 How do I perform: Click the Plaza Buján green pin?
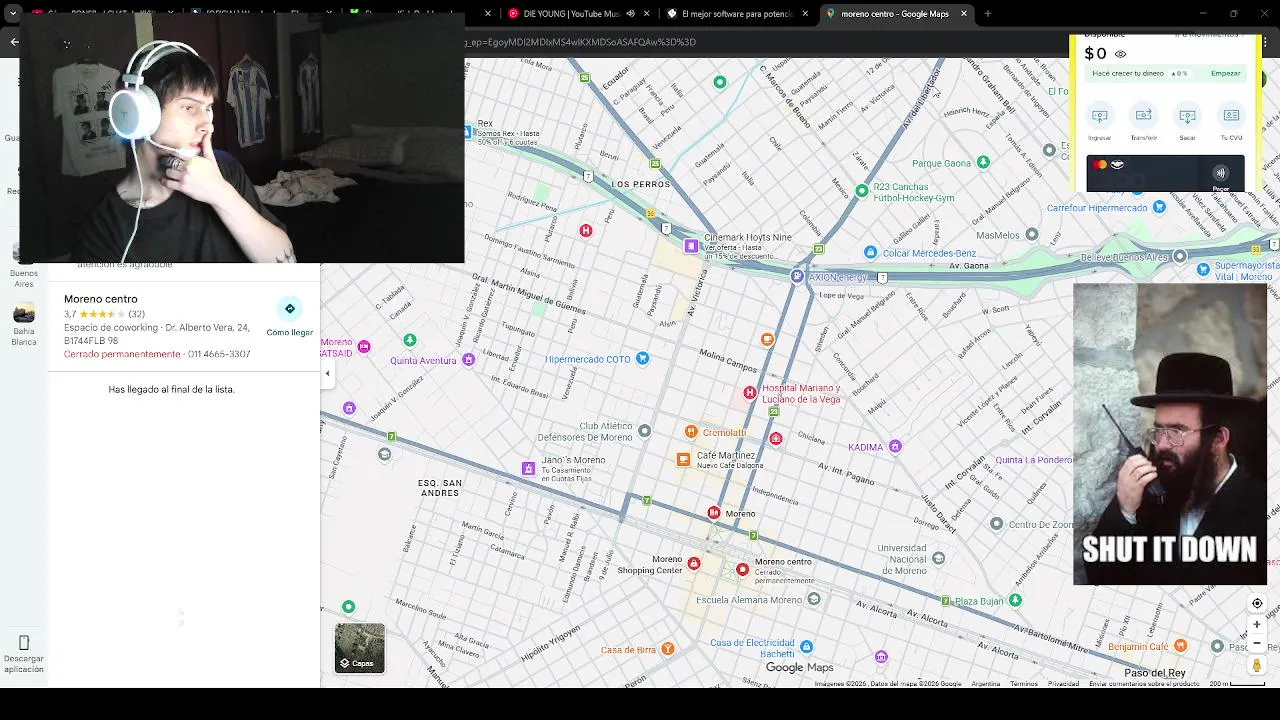tap(1015, 600)
